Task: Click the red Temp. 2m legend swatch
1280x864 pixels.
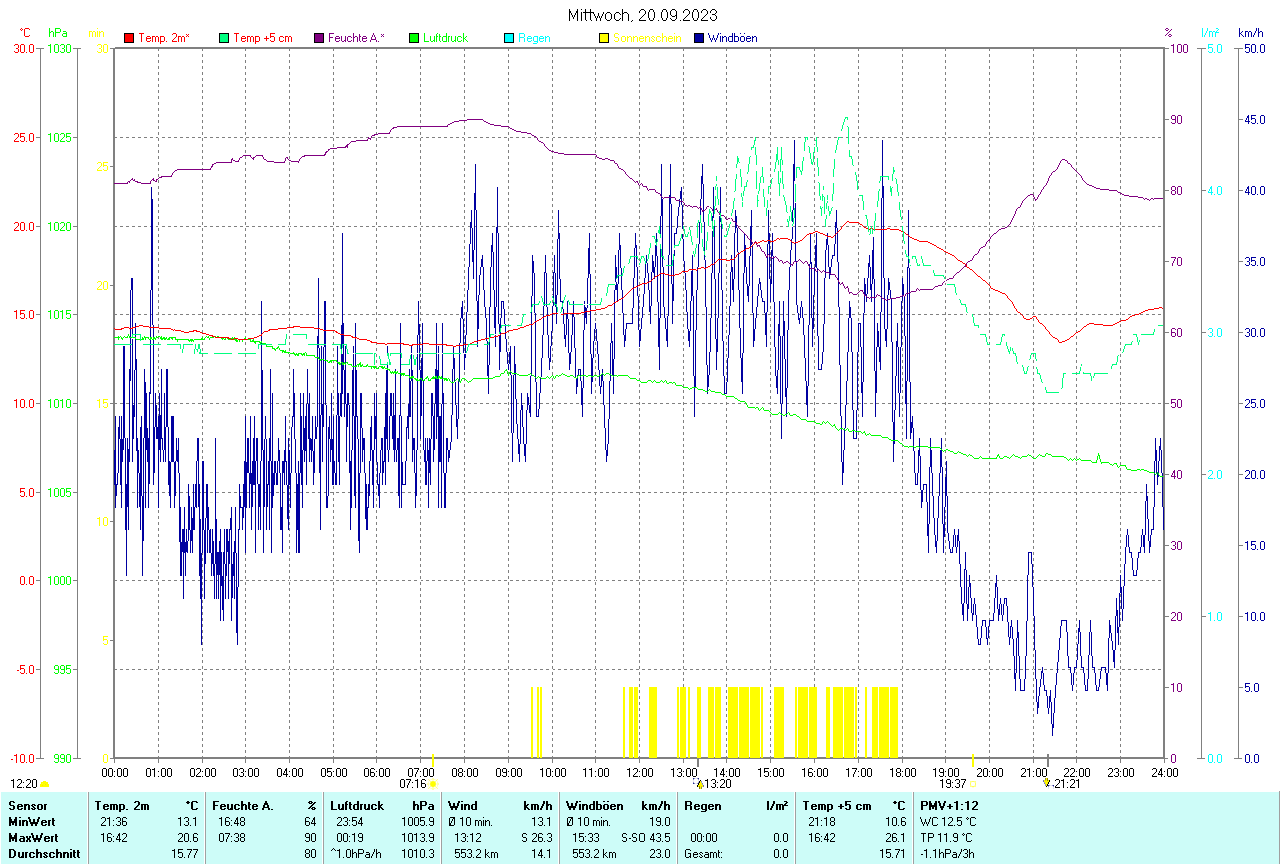Action: point(128,38)
